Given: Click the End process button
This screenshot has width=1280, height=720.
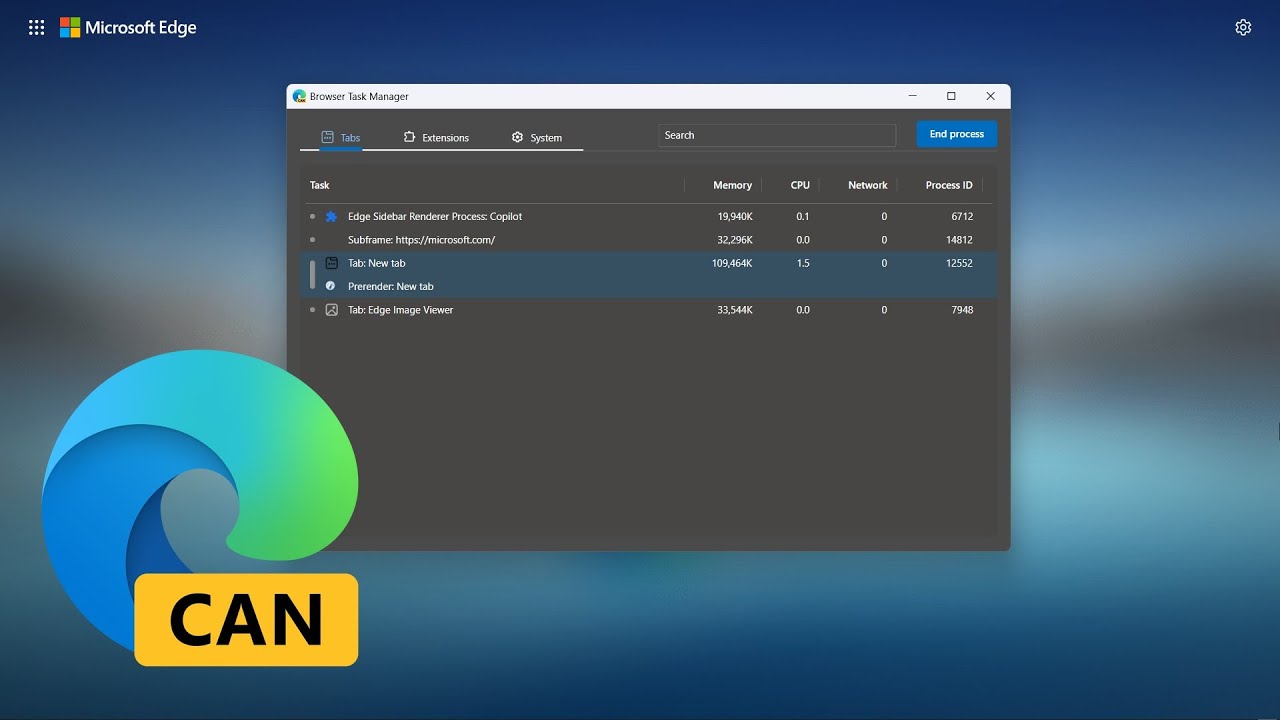Looking at the screenshot, I should [x=957, y=134].
